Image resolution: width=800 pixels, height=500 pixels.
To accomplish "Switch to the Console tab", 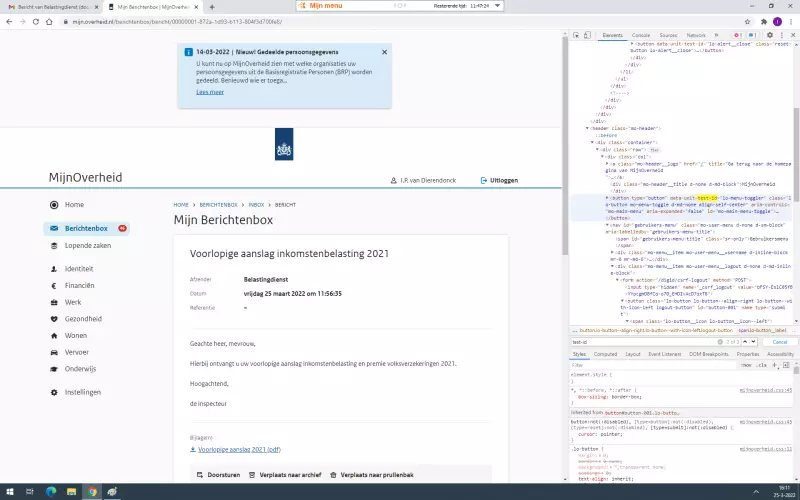I will 641,35.
